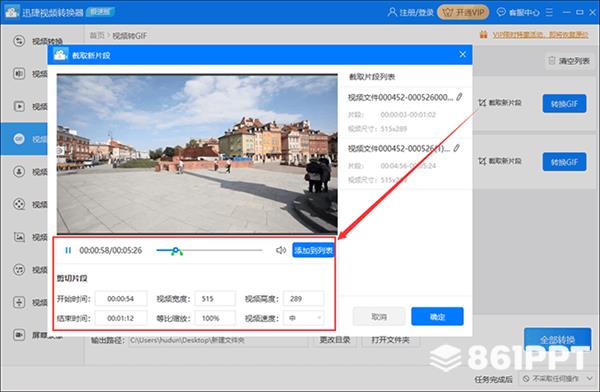The height and width of the screenshot is (392, 600).
Task: Cancel with 取消 button
Action: point(379,317)
